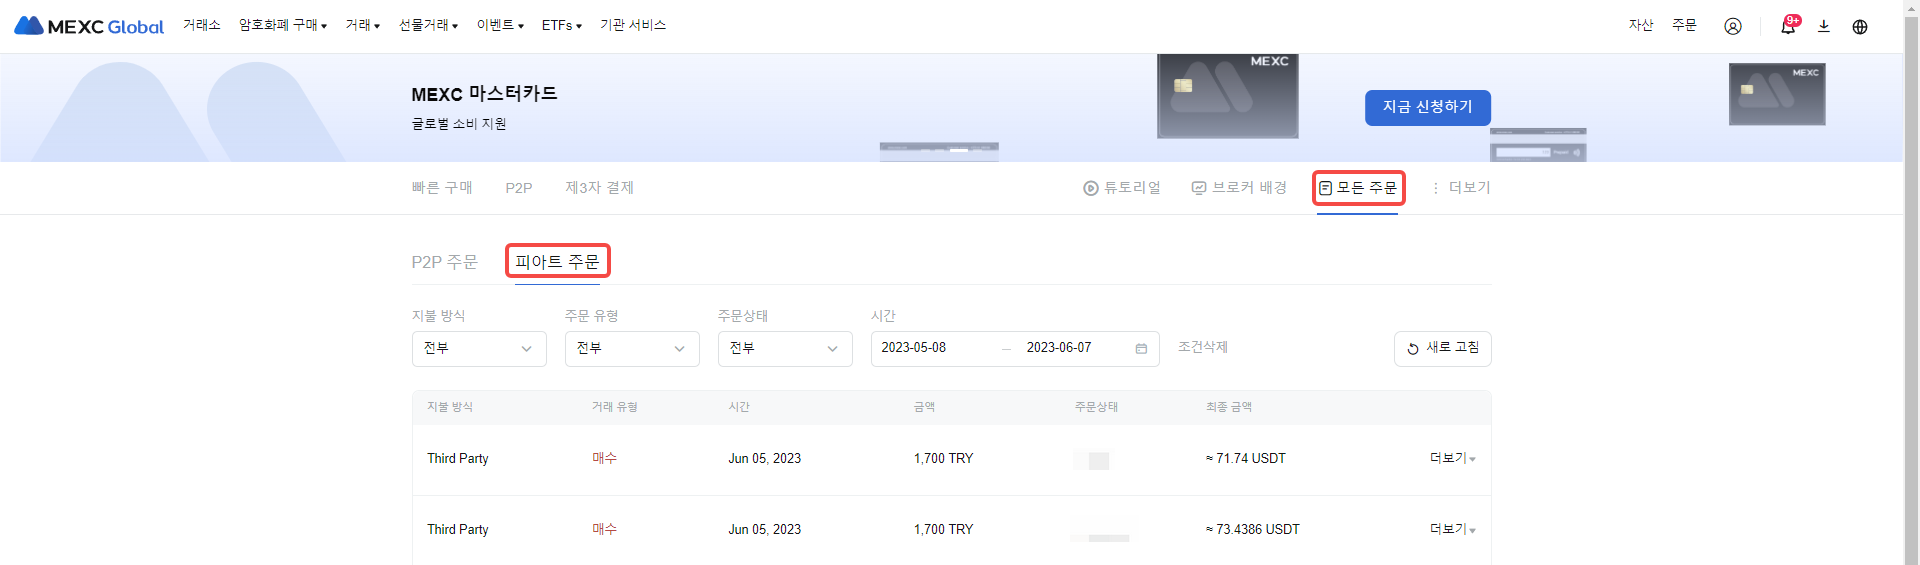Expand 더보기 on the 71.74 USDT order

coord(1452,458)
